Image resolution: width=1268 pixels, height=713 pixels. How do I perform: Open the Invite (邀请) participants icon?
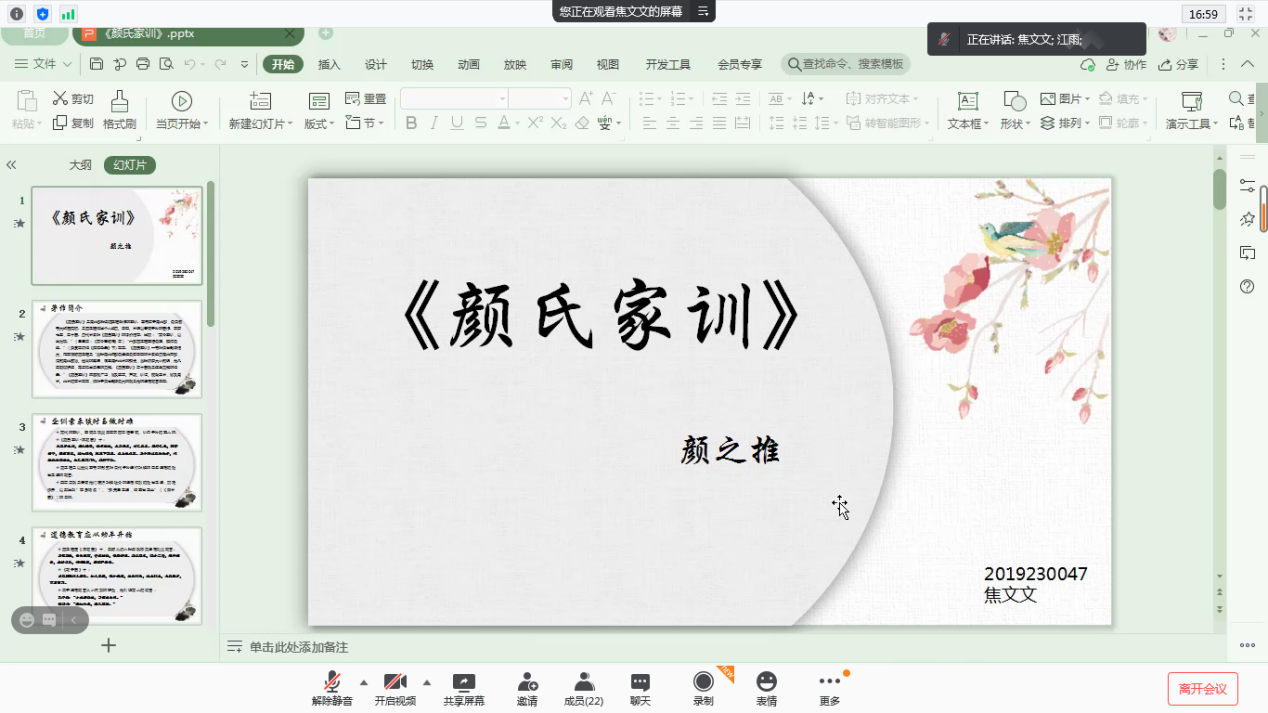[x=527, y=683]
